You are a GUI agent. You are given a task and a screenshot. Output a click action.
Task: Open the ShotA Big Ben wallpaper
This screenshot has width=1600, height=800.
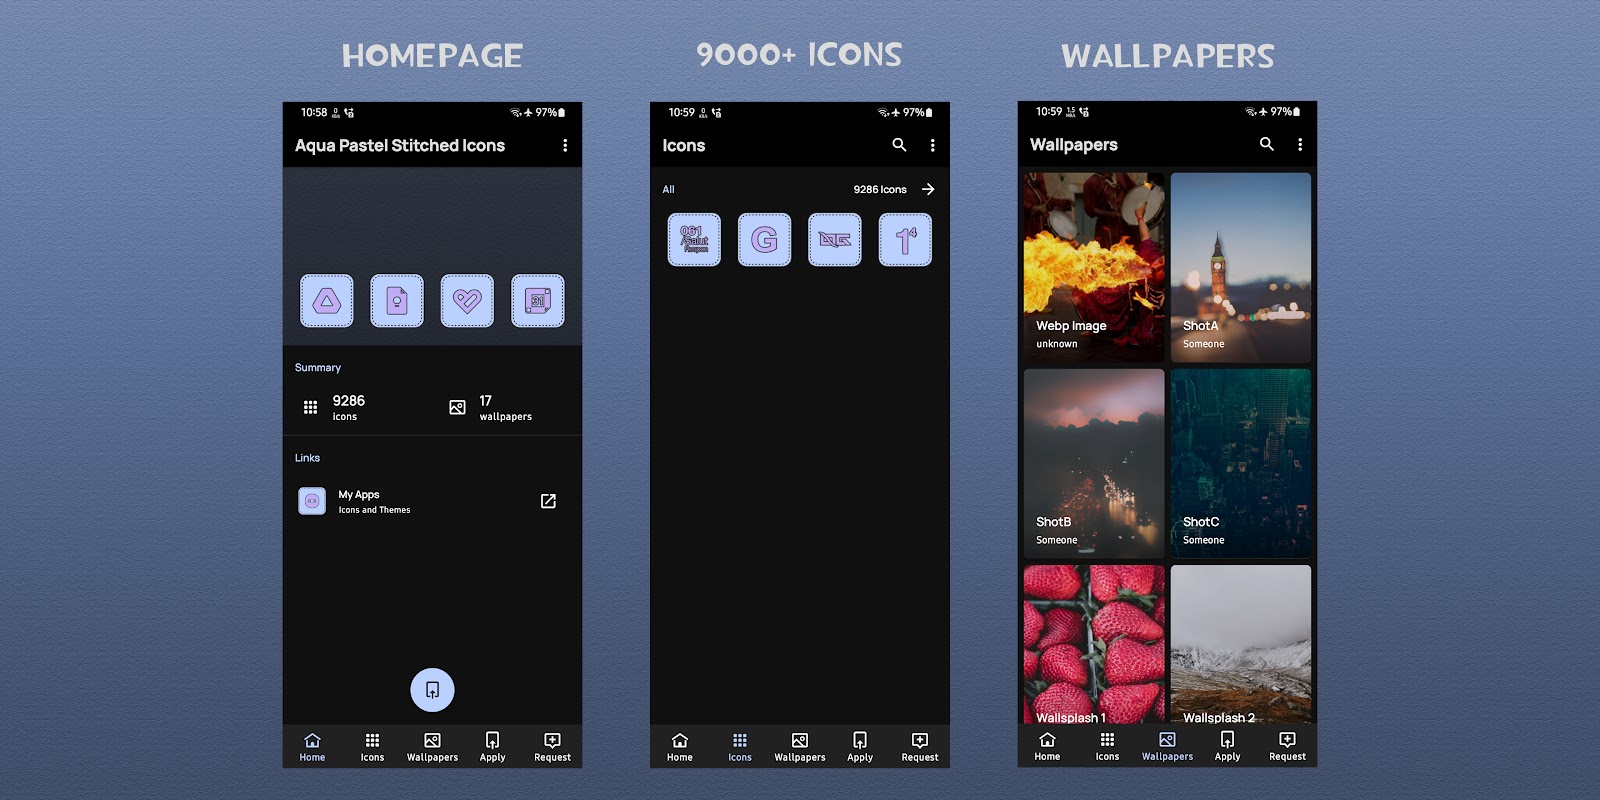tap(1240, 267)
